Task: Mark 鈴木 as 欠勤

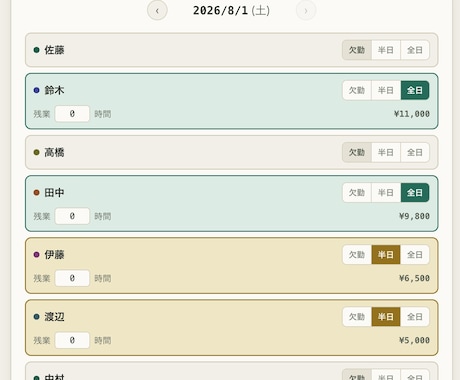Action: (357, 90)
